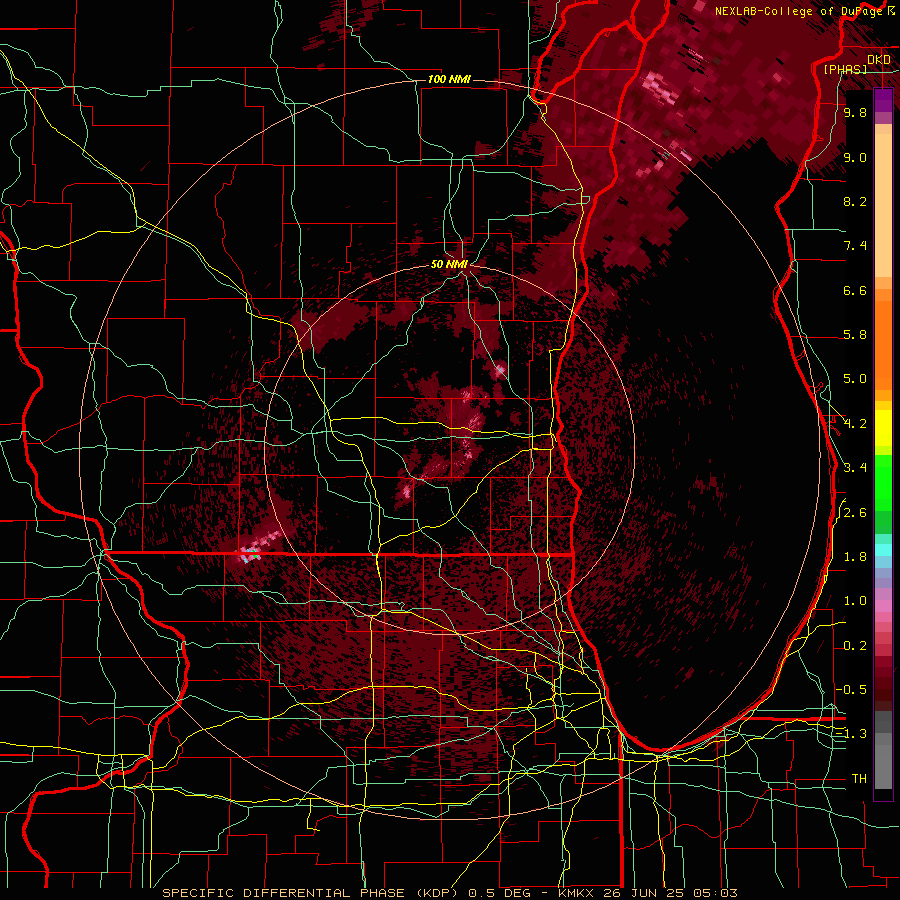The image size is (900, 900).
Task: Pick the dark orange band on the color bar
Action: tap(883, 344)
